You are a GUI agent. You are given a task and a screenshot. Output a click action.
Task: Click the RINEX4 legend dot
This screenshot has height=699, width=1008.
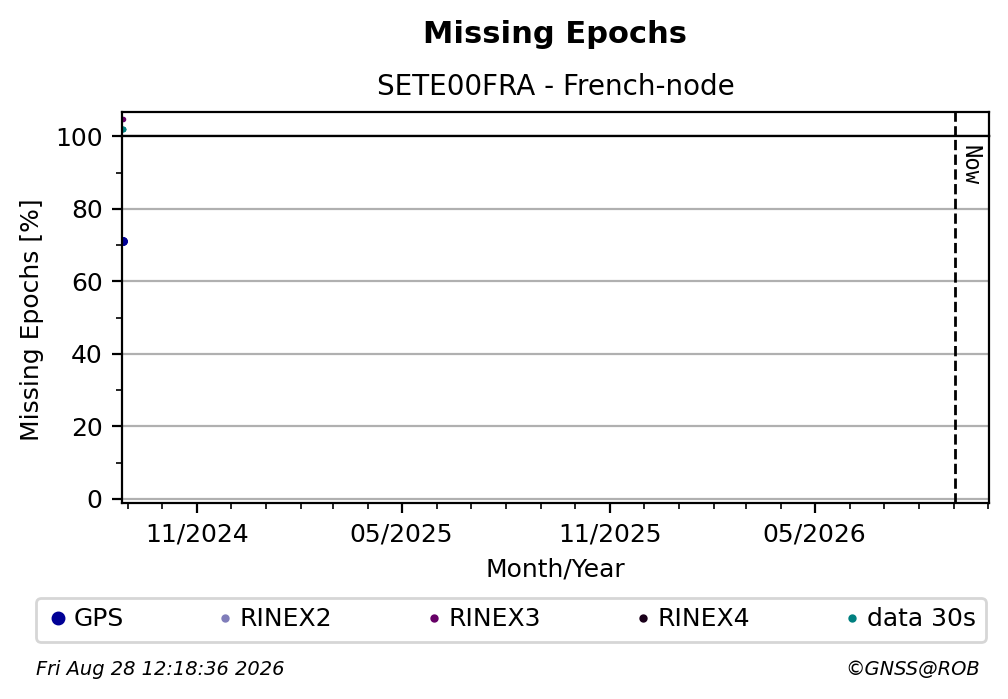click(x=644, y=619)
